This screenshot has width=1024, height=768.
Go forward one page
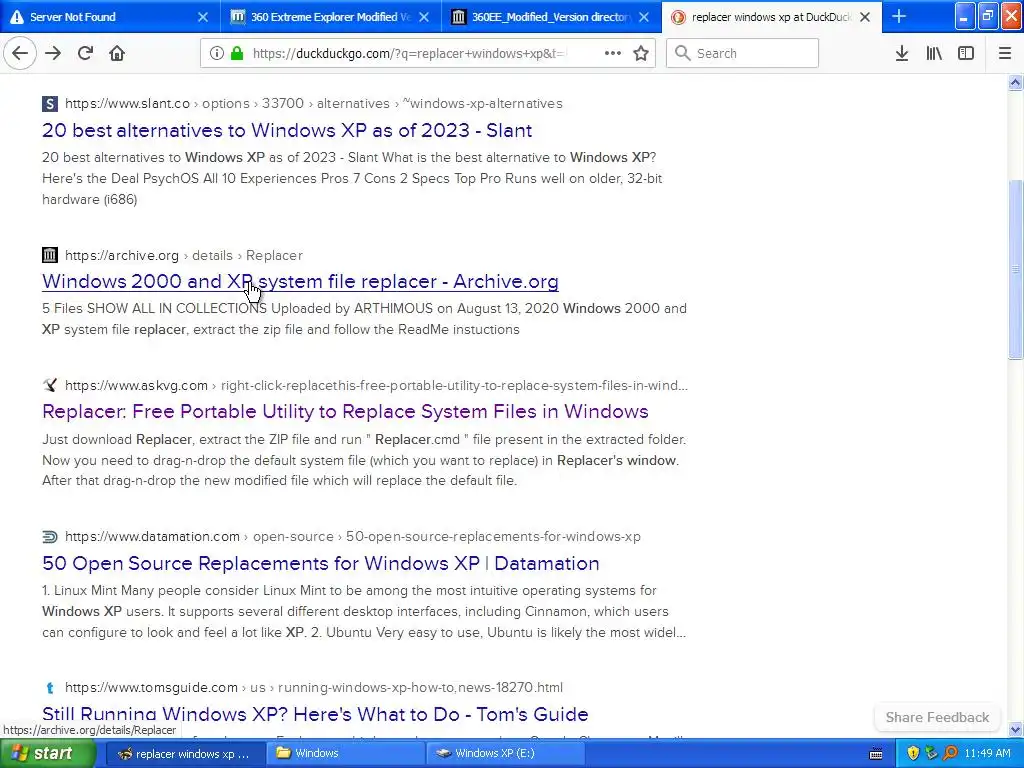point(53,53)
